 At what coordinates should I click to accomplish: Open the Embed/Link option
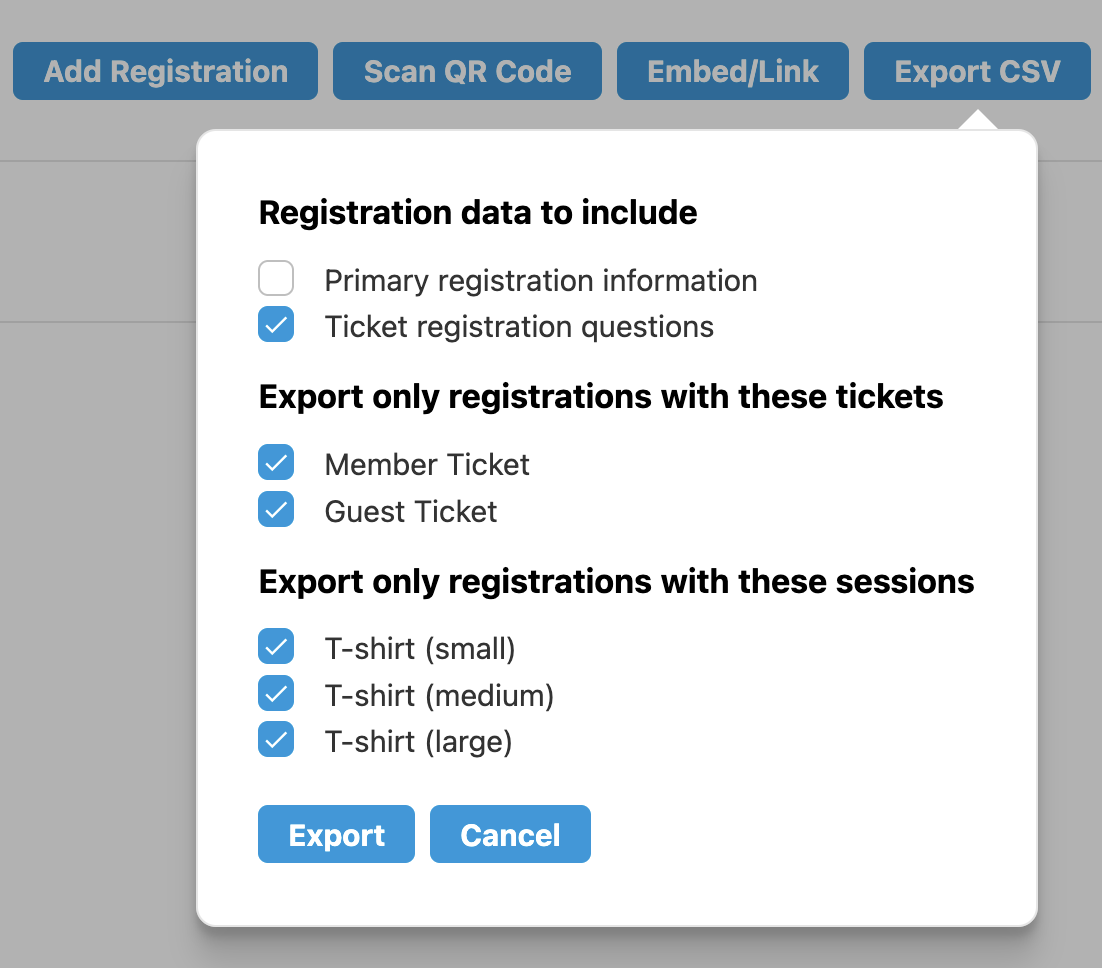[x=733, y=71]
